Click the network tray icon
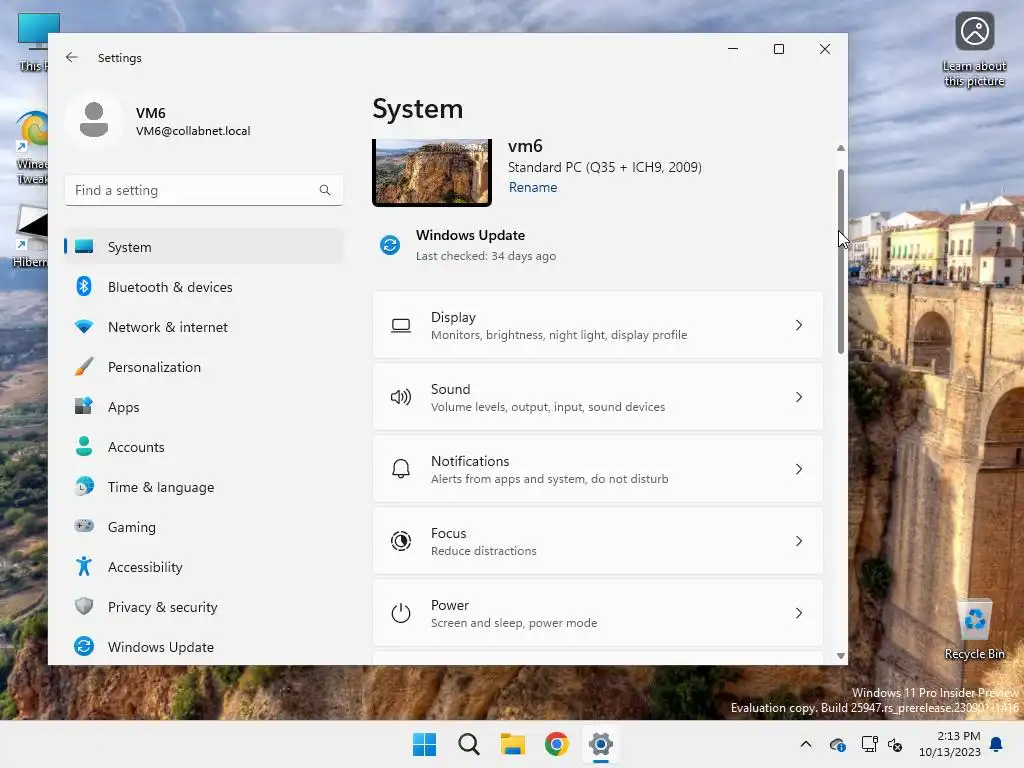 [x=869, y=744]
